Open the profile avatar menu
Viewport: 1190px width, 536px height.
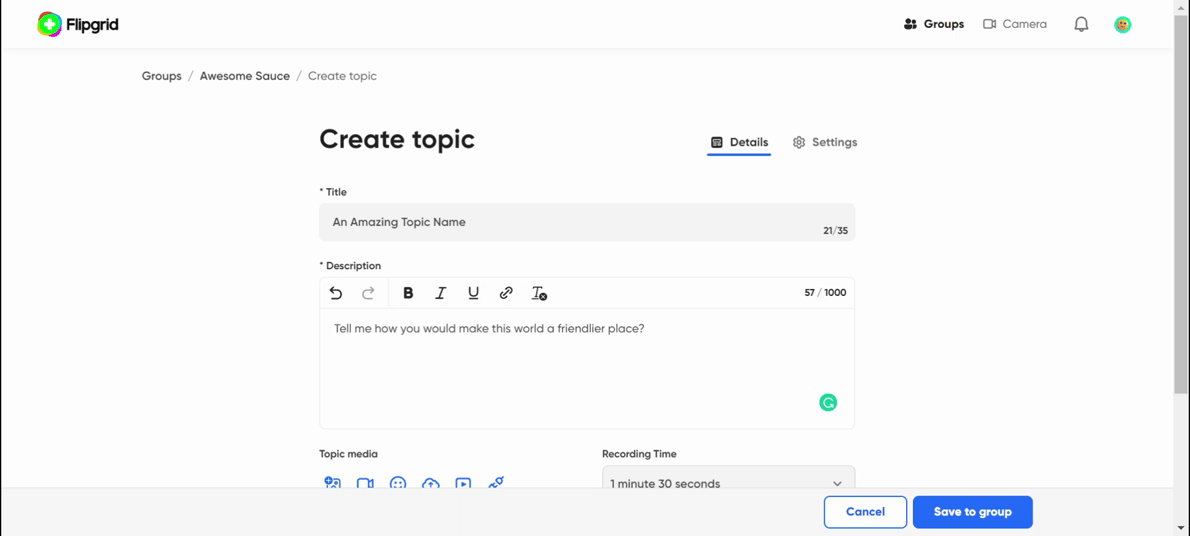pyautogui.click(x=1122, y=24)
